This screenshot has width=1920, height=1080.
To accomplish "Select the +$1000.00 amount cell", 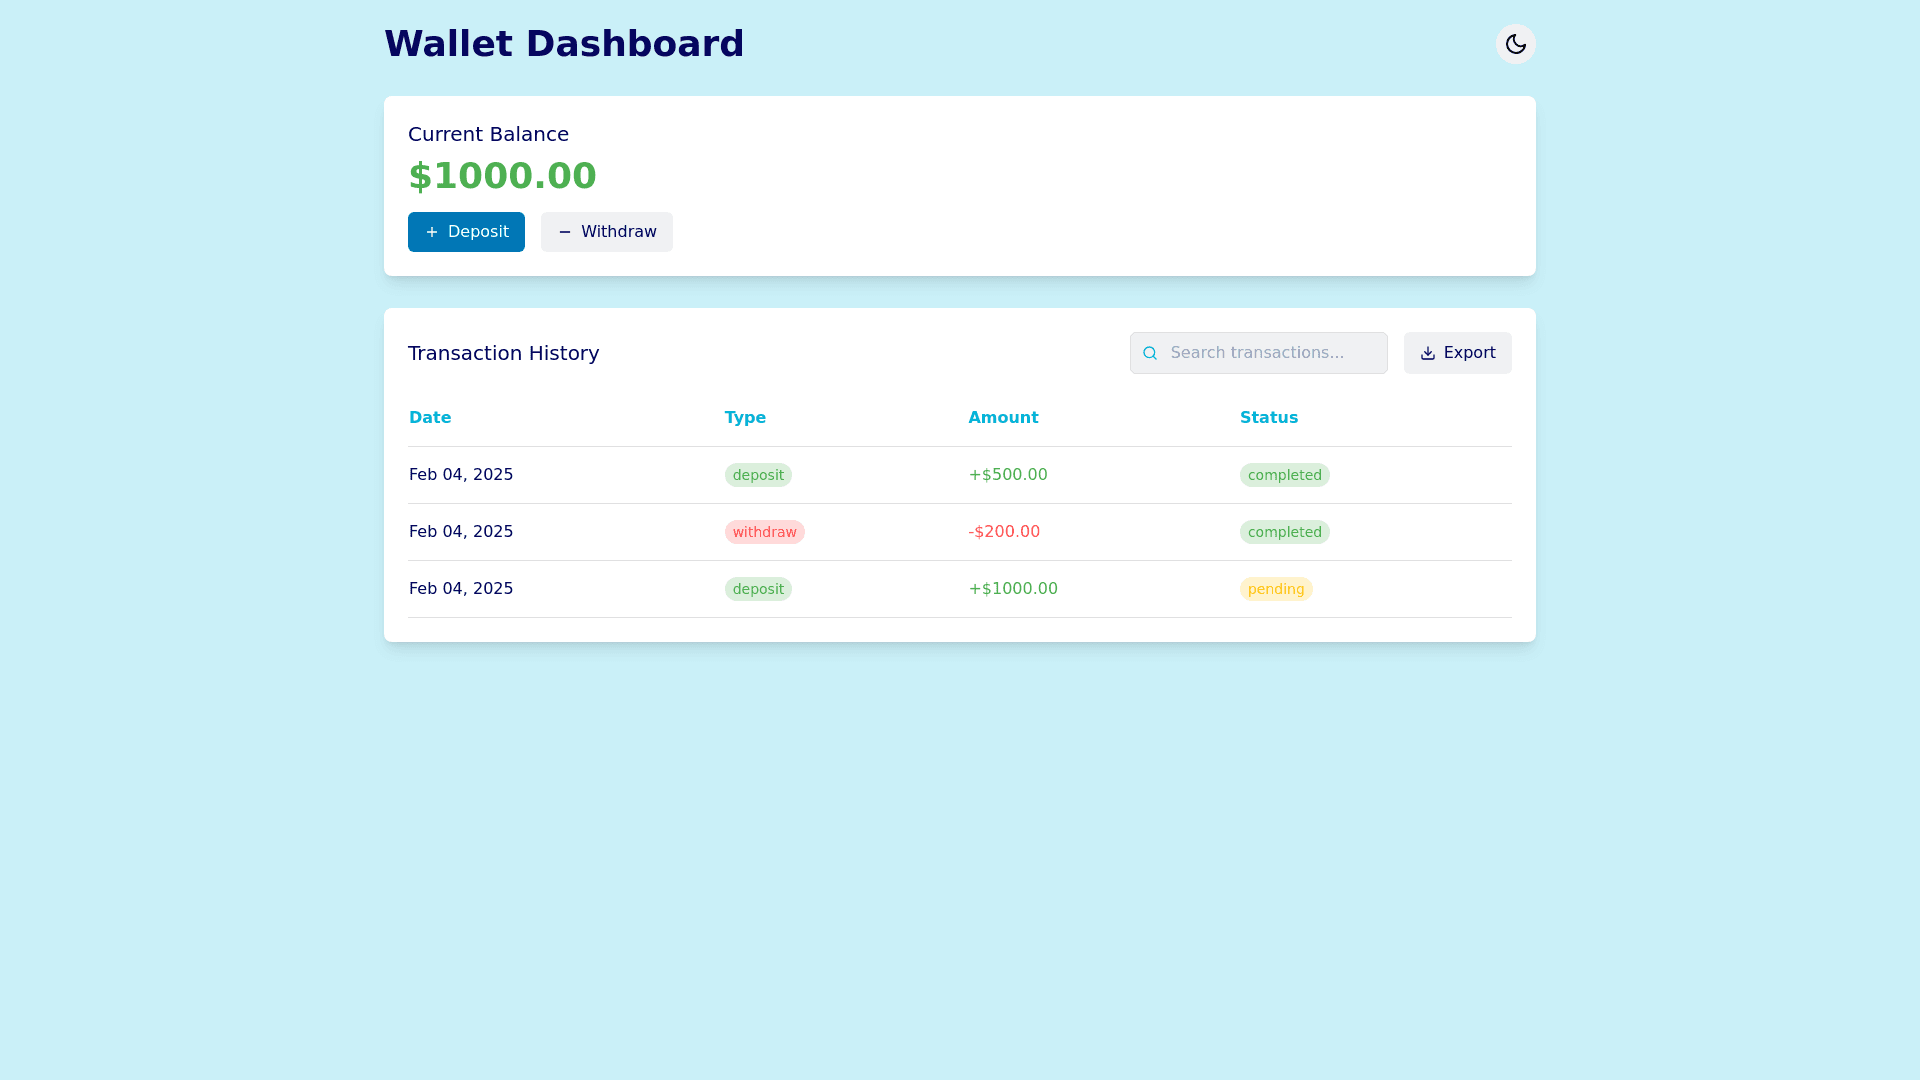I will (x=1013, y=589).
